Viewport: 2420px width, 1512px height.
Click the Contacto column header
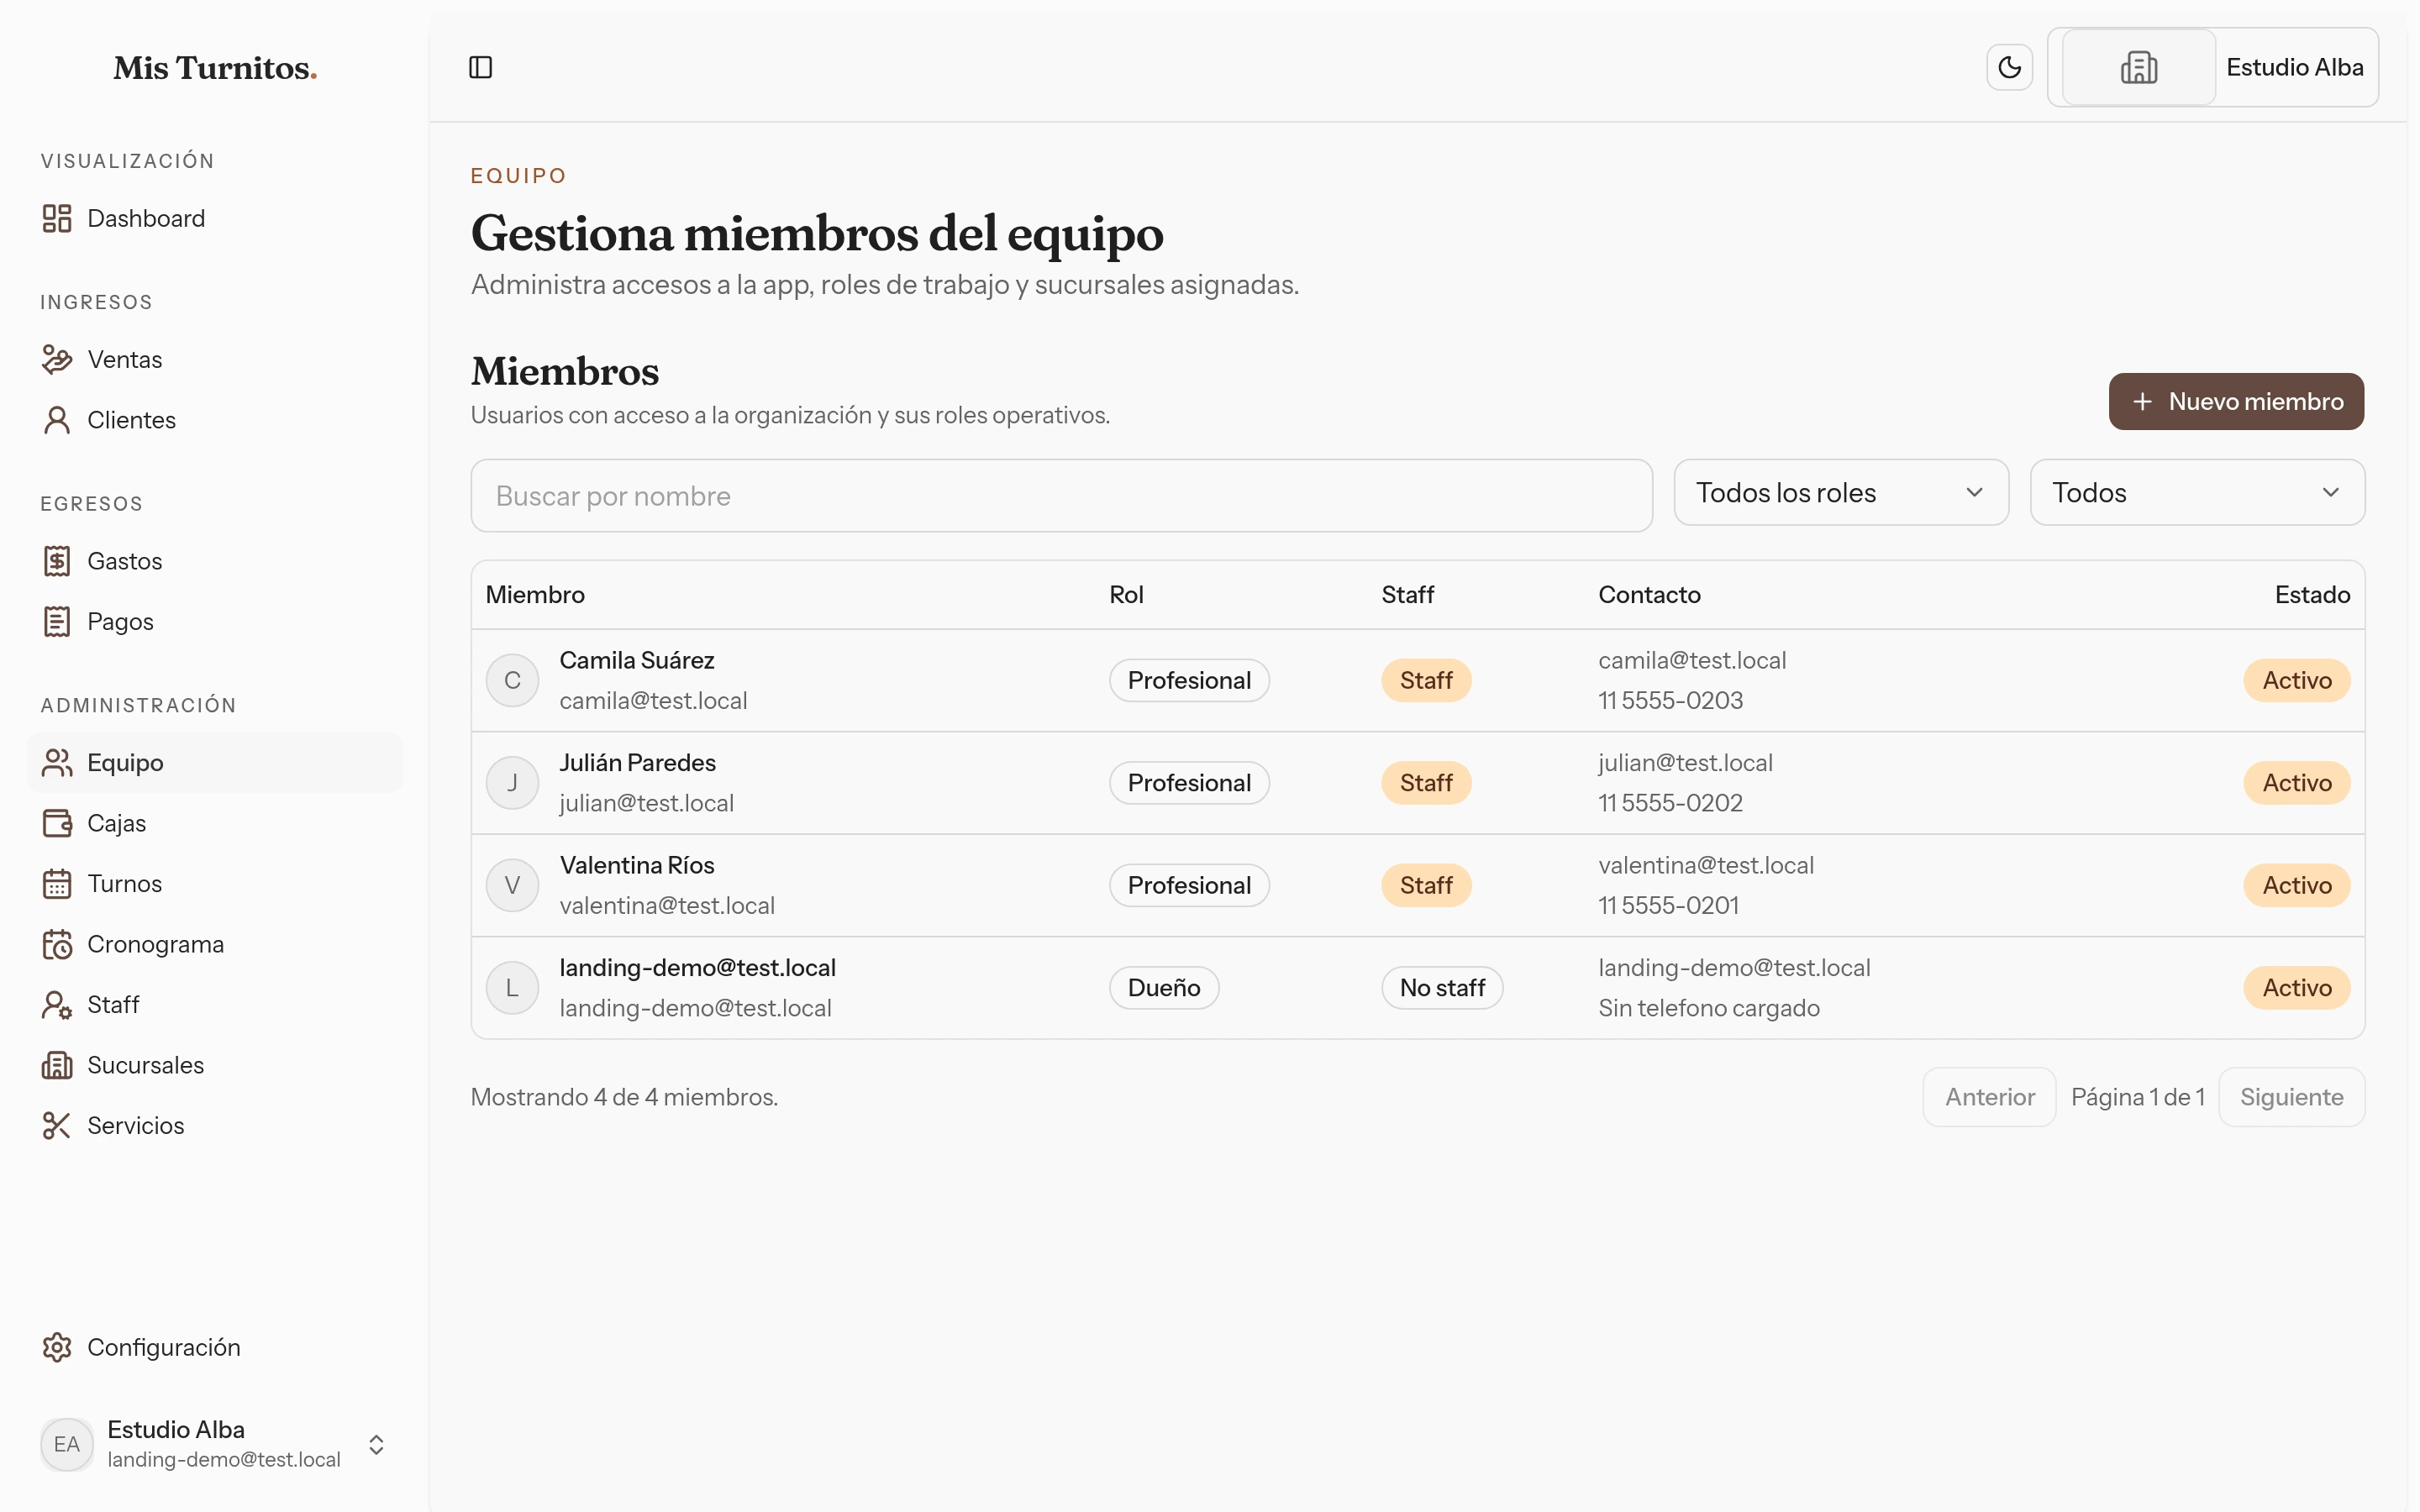[x=1649, y=594]
